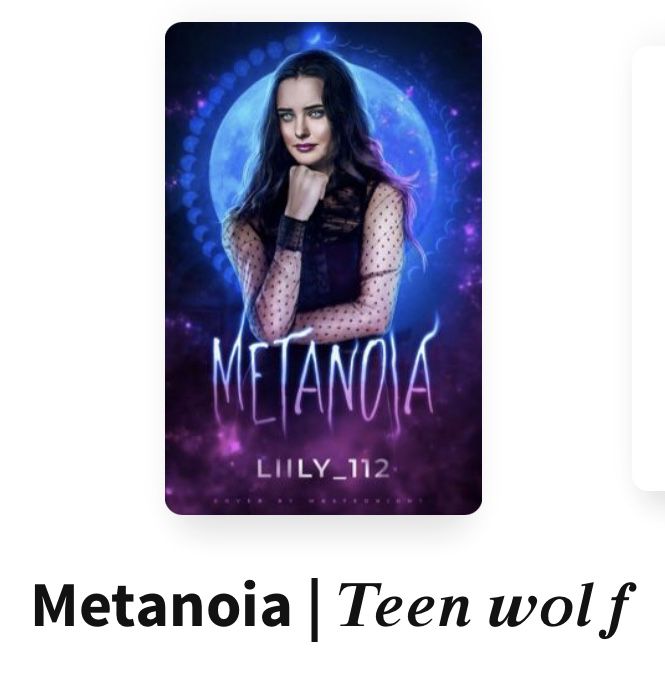Click the bold "Metanoia" story title
This screenshot has width=665, height=680.
click(x=161, y=605)
